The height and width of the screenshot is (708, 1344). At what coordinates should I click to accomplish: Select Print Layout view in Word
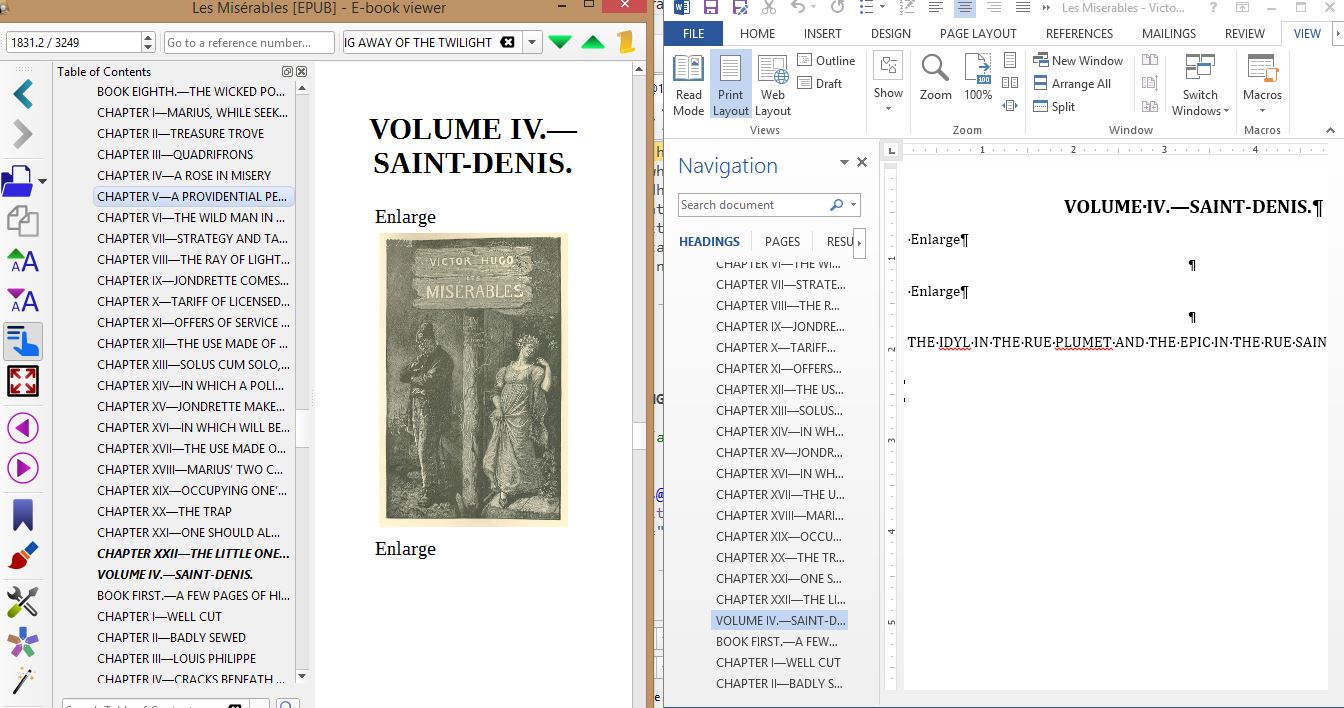coord(730,85)
